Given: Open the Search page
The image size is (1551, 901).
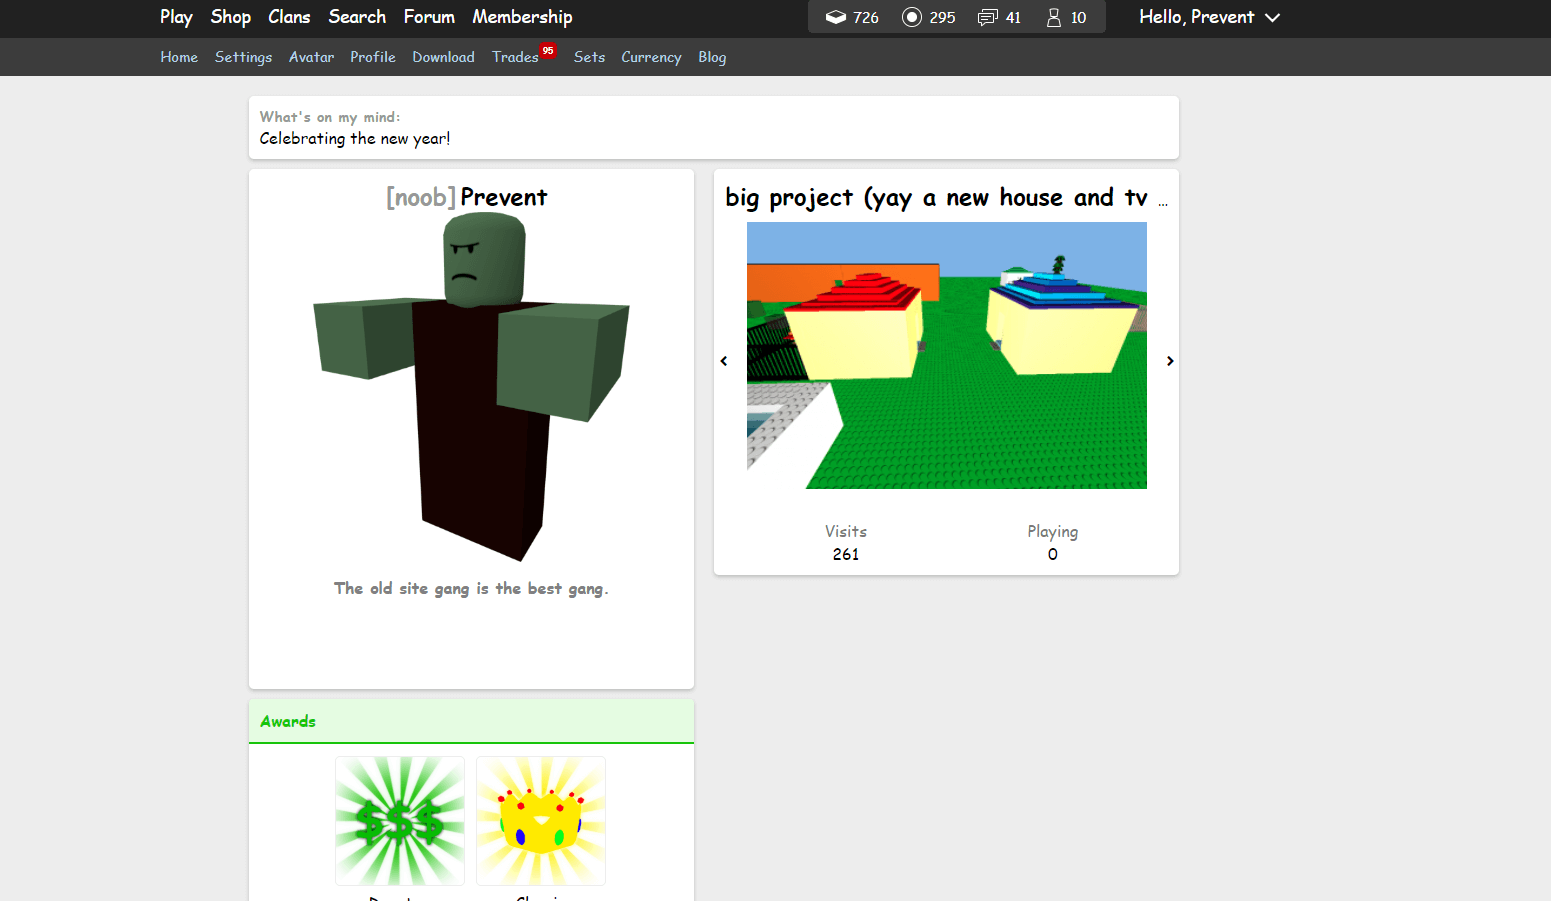Looking at the screenshot, I should point(357,17).
